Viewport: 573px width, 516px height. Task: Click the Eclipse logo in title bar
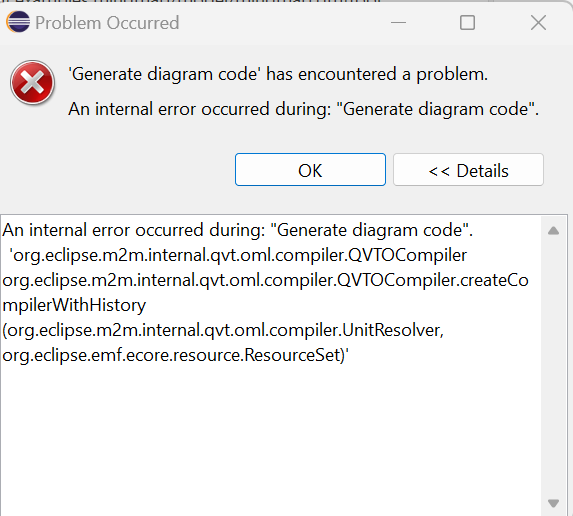18,22
